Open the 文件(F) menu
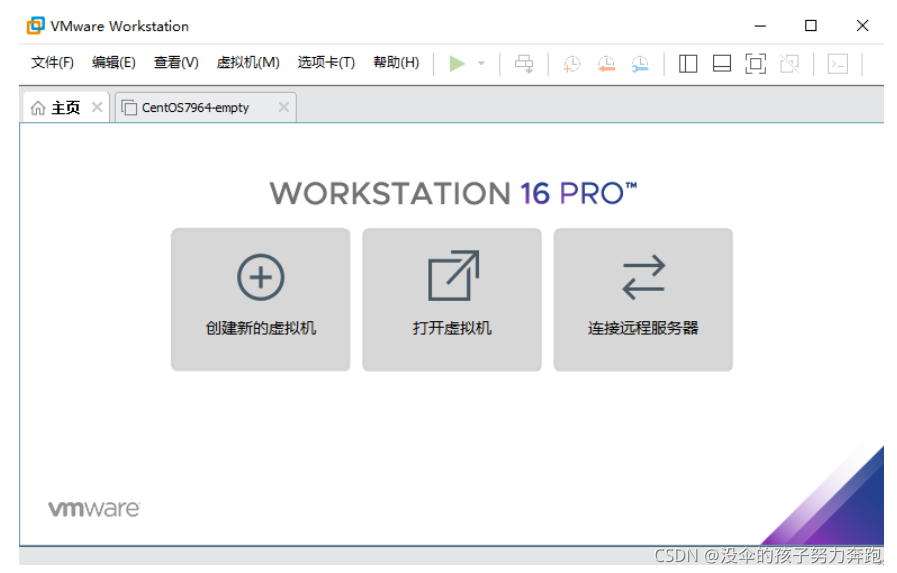The width and height of the screenshot is (897, 573). pyautogui.click(x=53, y=62)
